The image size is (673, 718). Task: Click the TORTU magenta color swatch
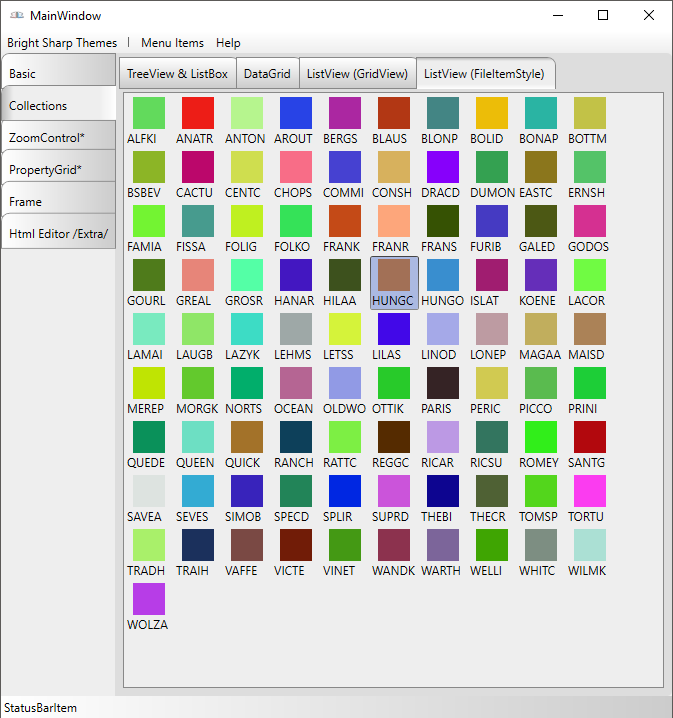click(589, 491)
